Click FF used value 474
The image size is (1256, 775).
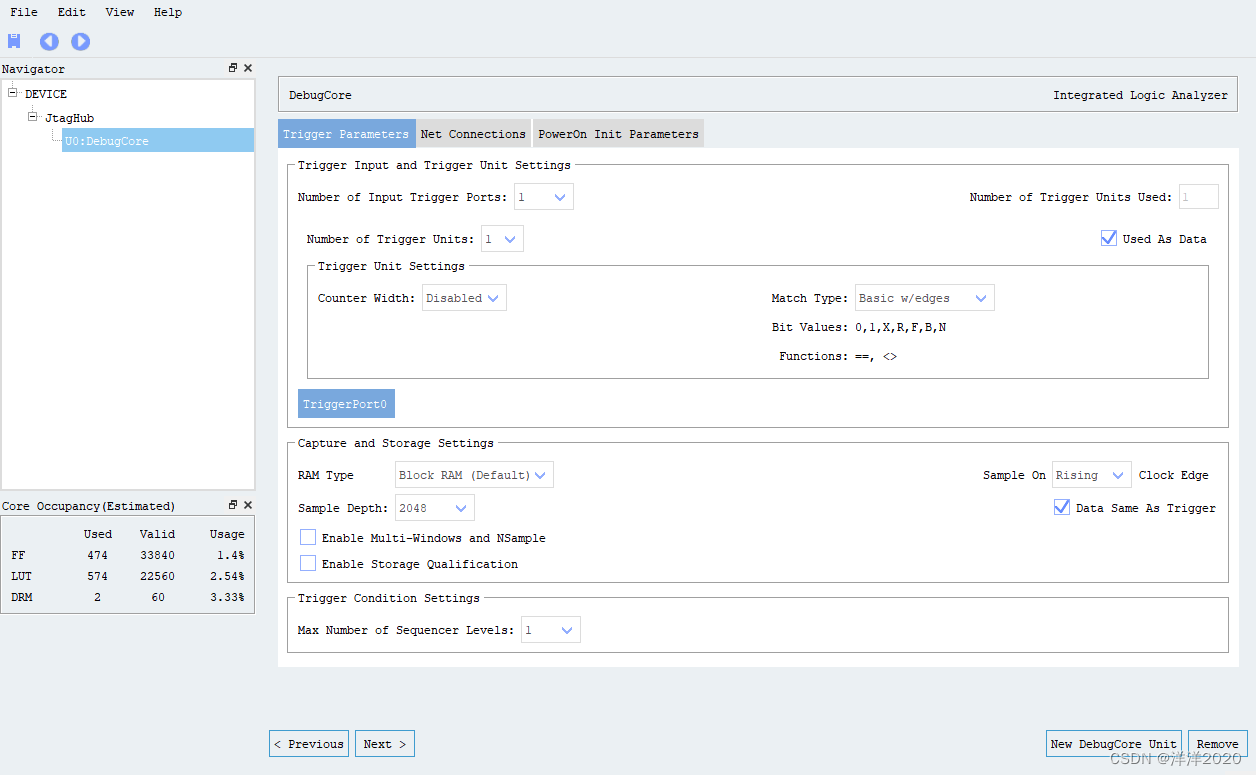point(97,555)
